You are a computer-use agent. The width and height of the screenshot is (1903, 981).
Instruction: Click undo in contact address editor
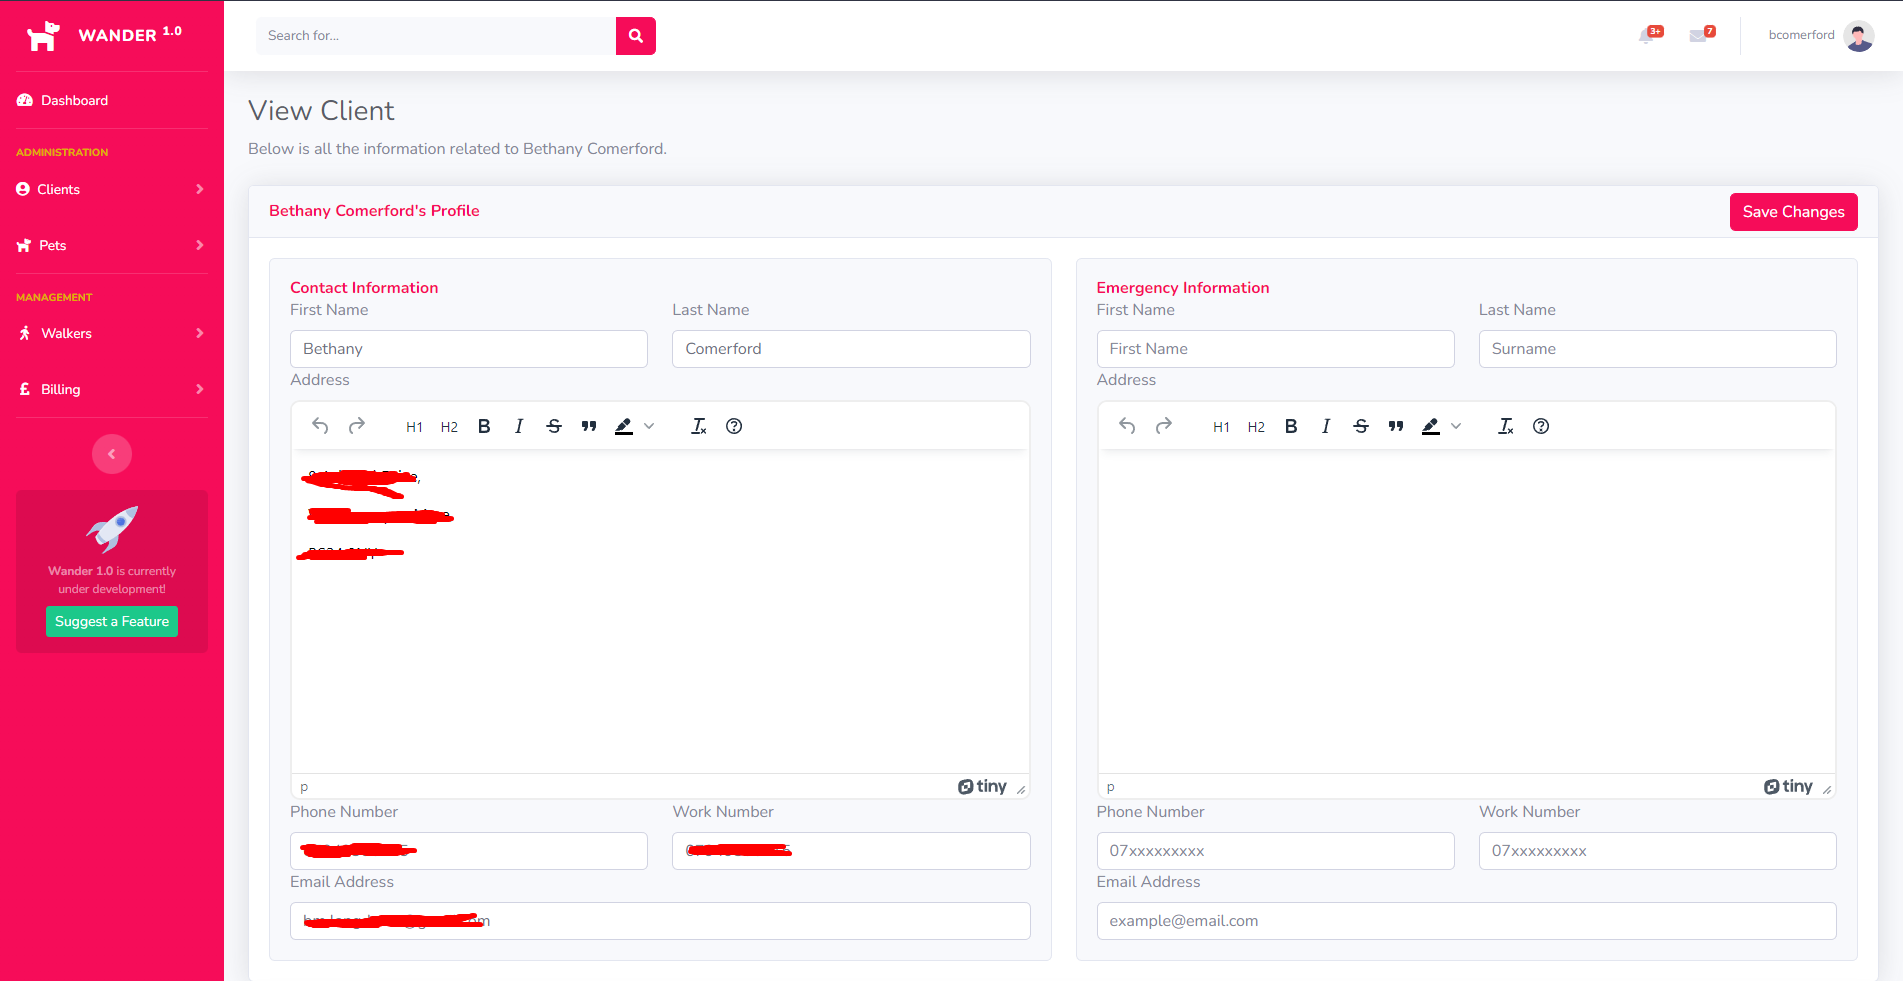(x=320, y=426)
